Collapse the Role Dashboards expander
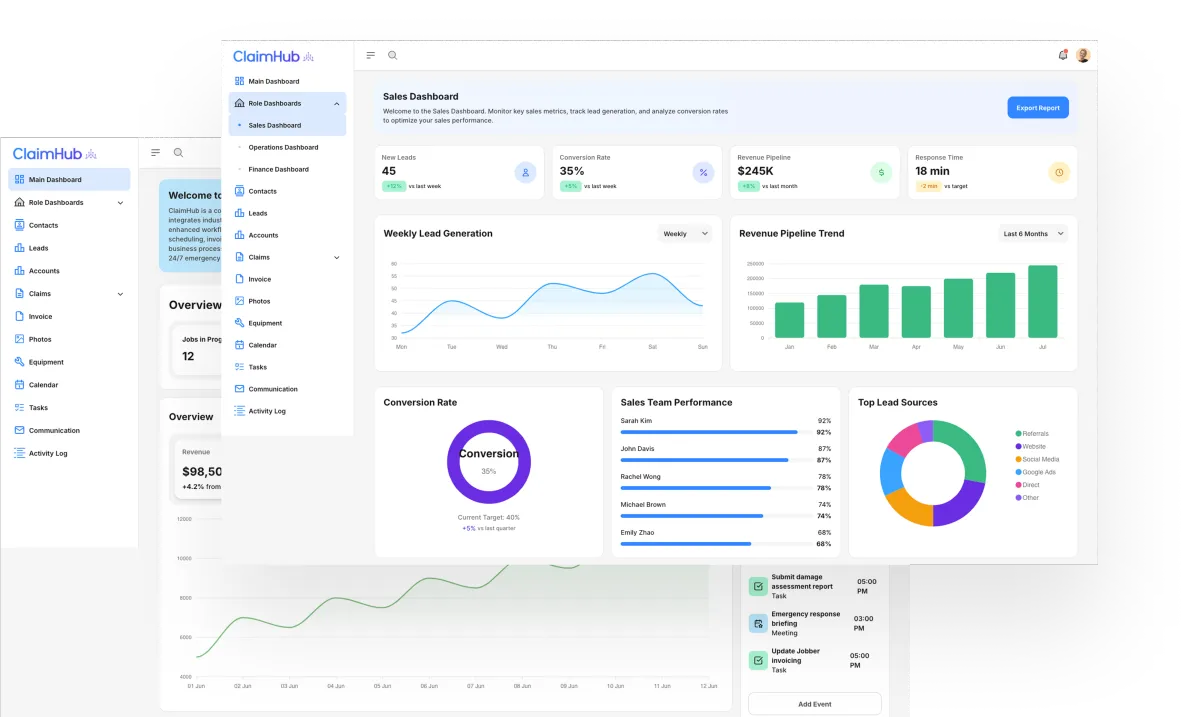Image resolution: width=1200 pixels, height=717 pixels. tap(336, 103)
